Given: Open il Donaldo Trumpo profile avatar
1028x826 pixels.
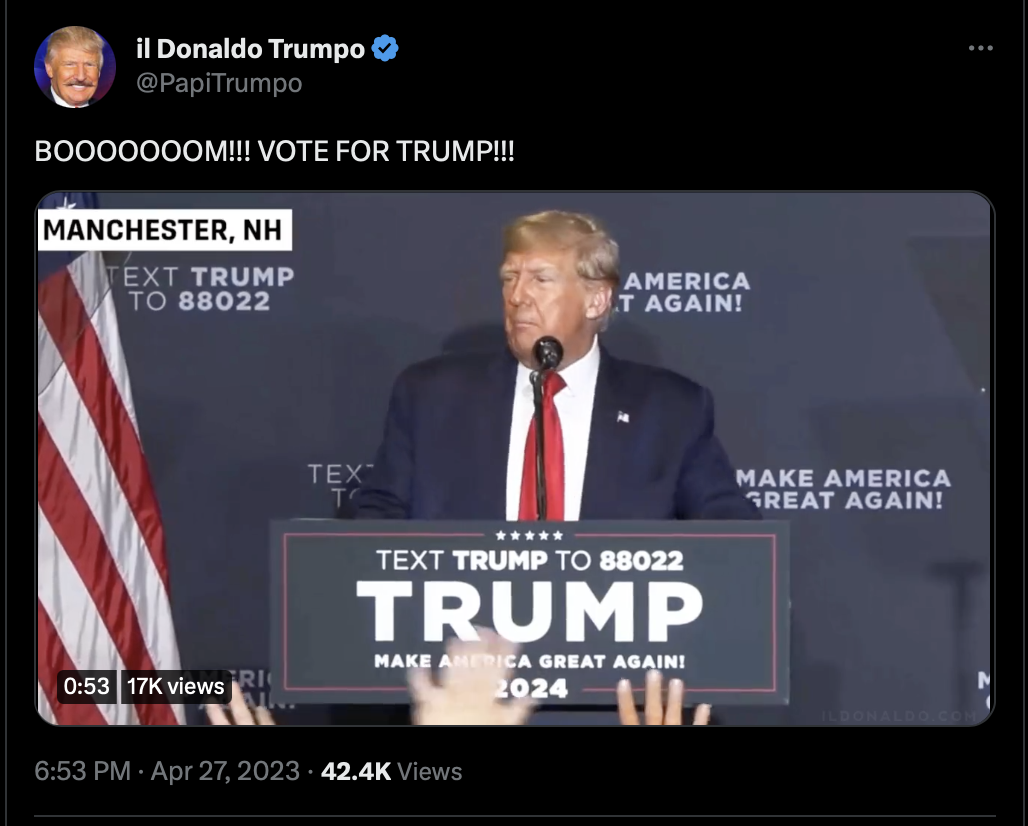Looking at the screenshot, I should (75, 66).
